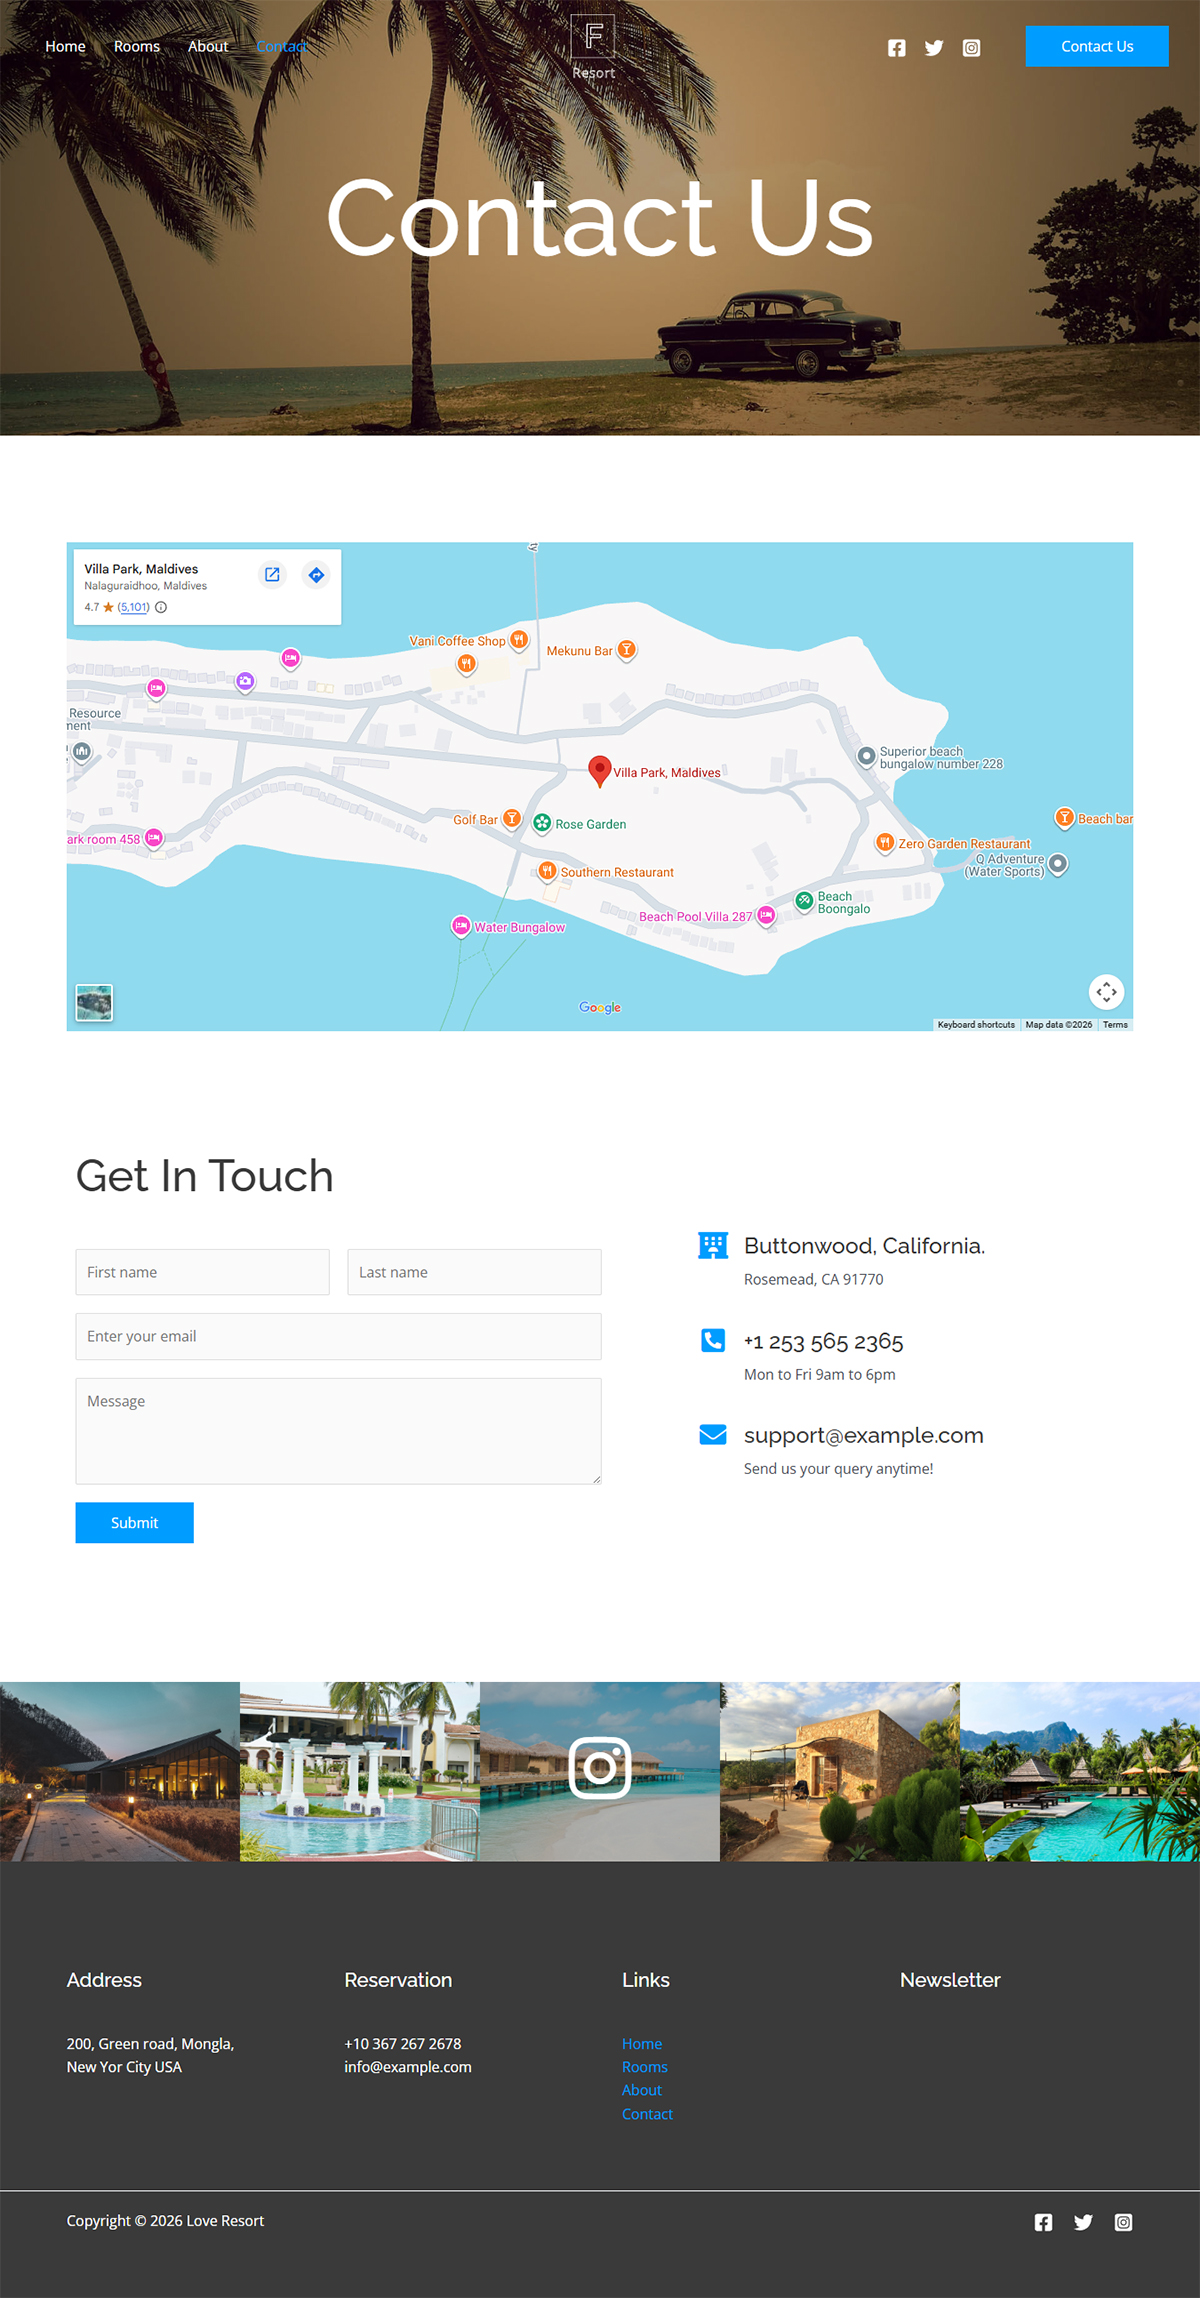Switch map to satellite layer thumbnail
This screenshot has width=1200, height=2298.
pyautogui.click(x=95, y=1002)
